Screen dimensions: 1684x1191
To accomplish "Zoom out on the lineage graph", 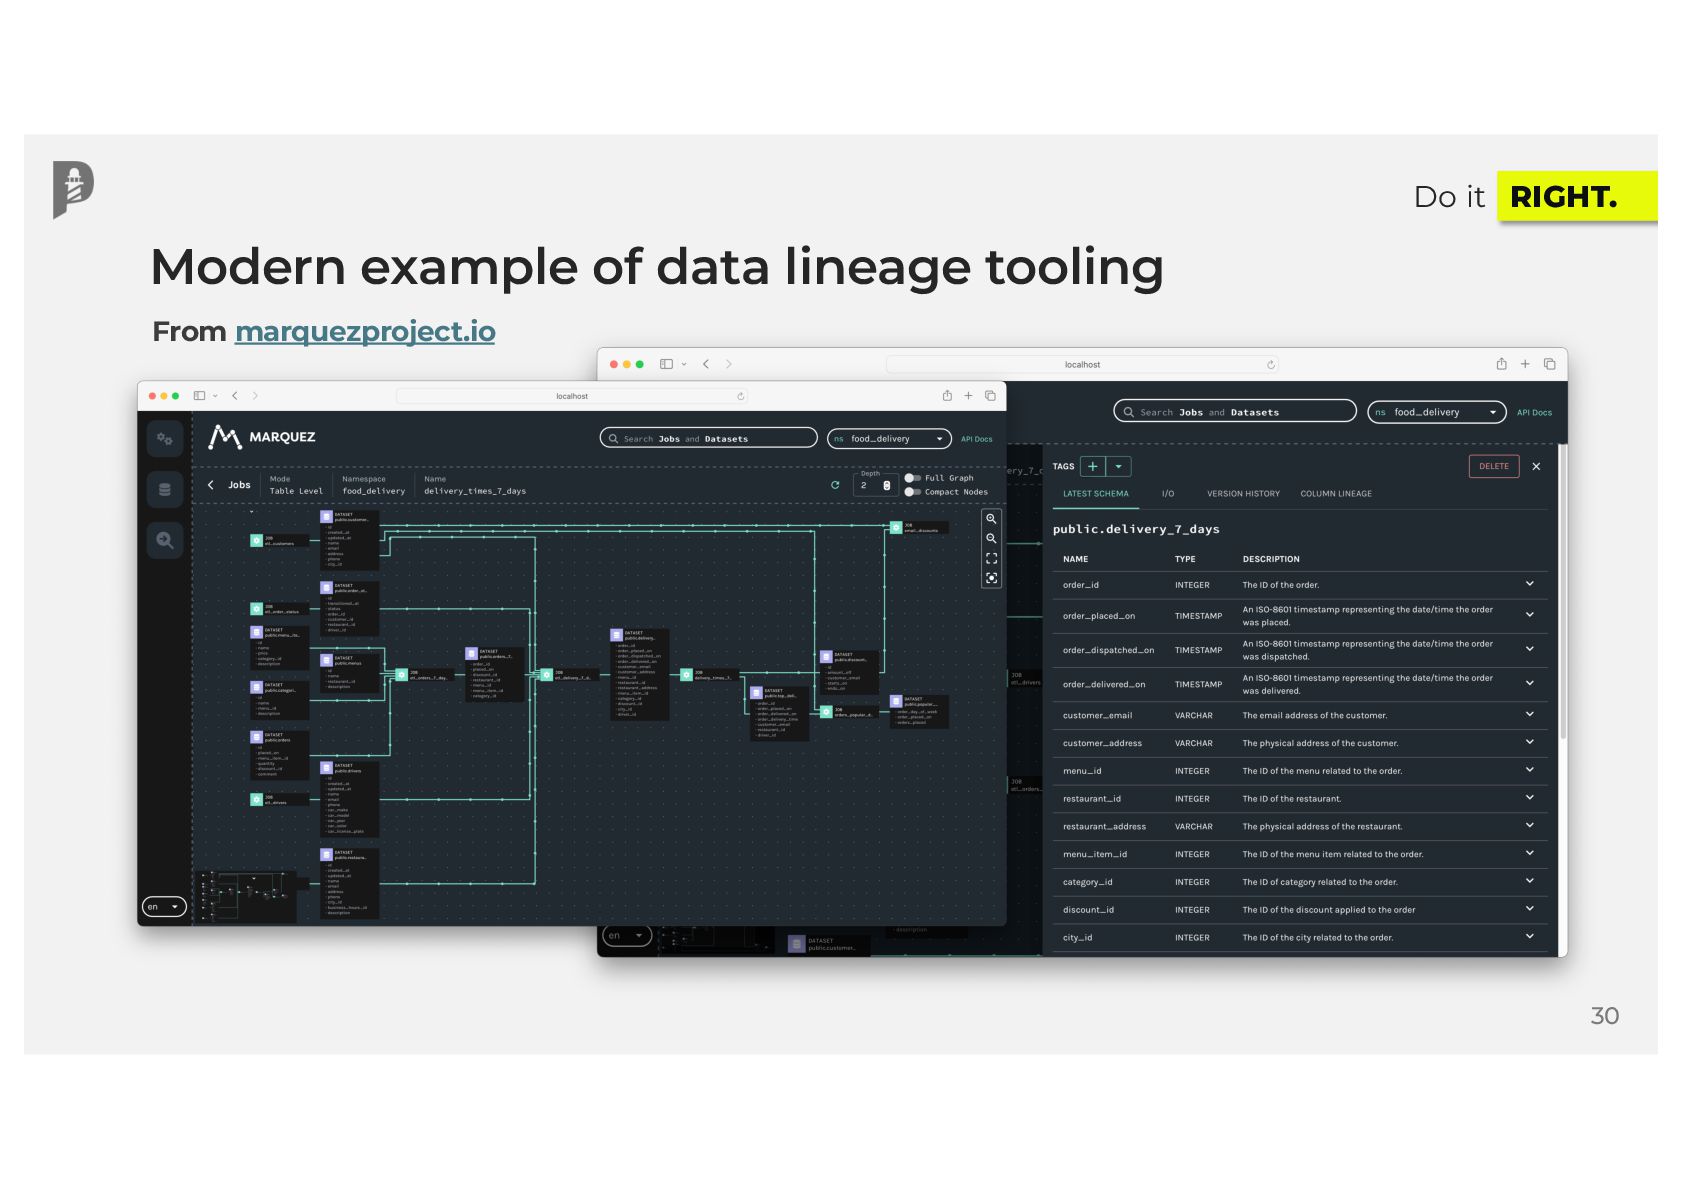I will pos(991,539).
